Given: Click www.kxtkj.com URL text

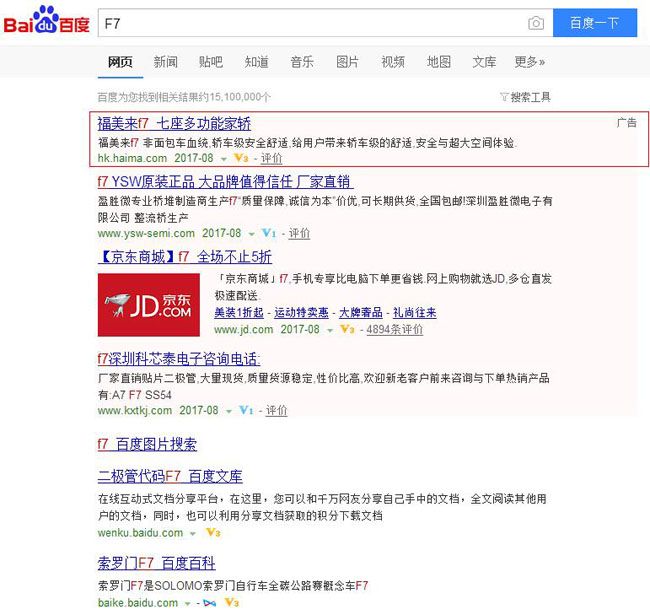Looking at the screenshot, I should pos(135,411).
